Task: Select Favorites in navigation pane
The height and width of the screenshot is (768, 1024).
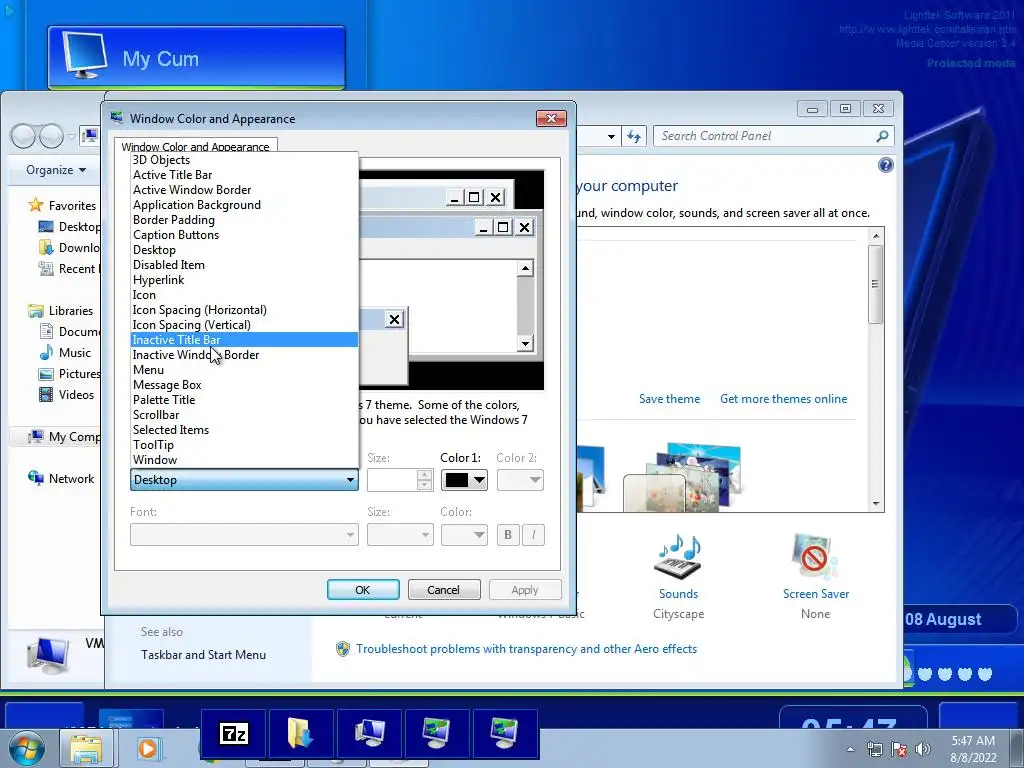Action: pos(63,206)
